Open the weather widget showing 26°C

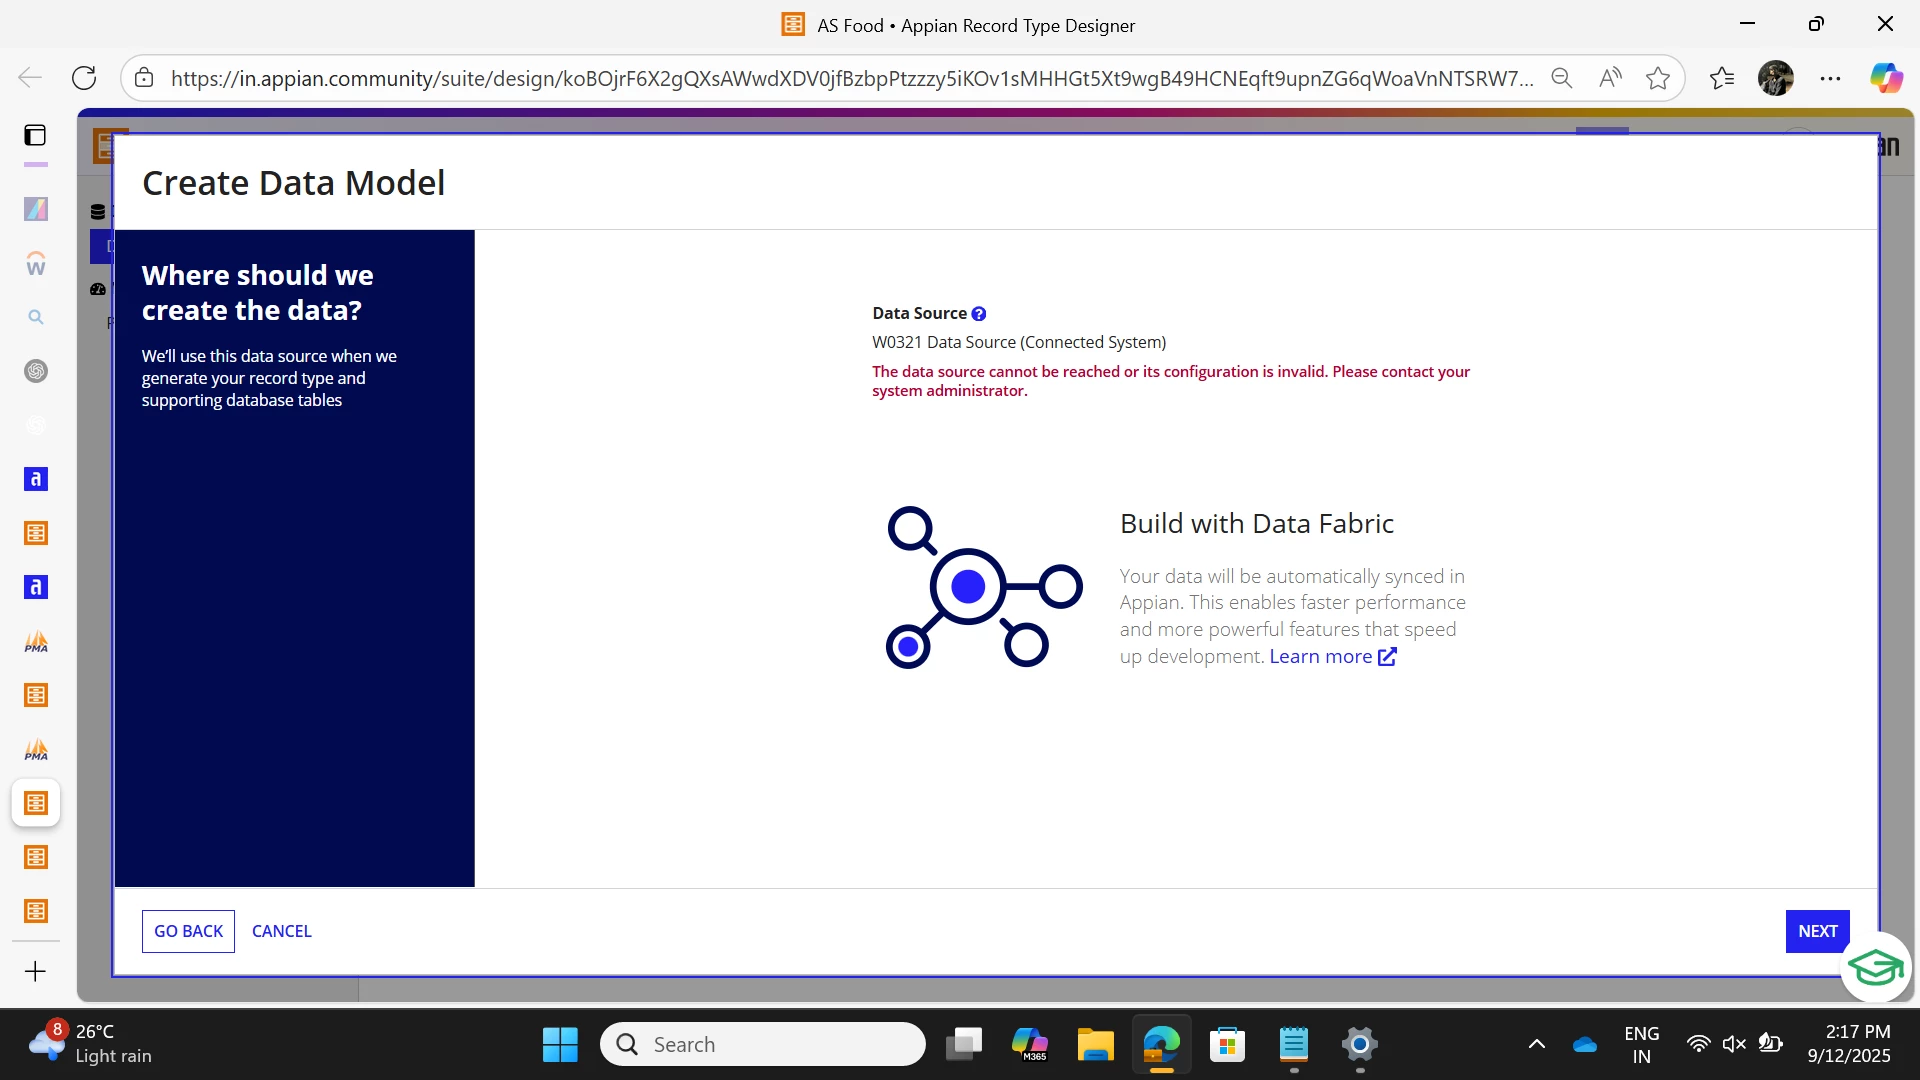point(92,1044)
